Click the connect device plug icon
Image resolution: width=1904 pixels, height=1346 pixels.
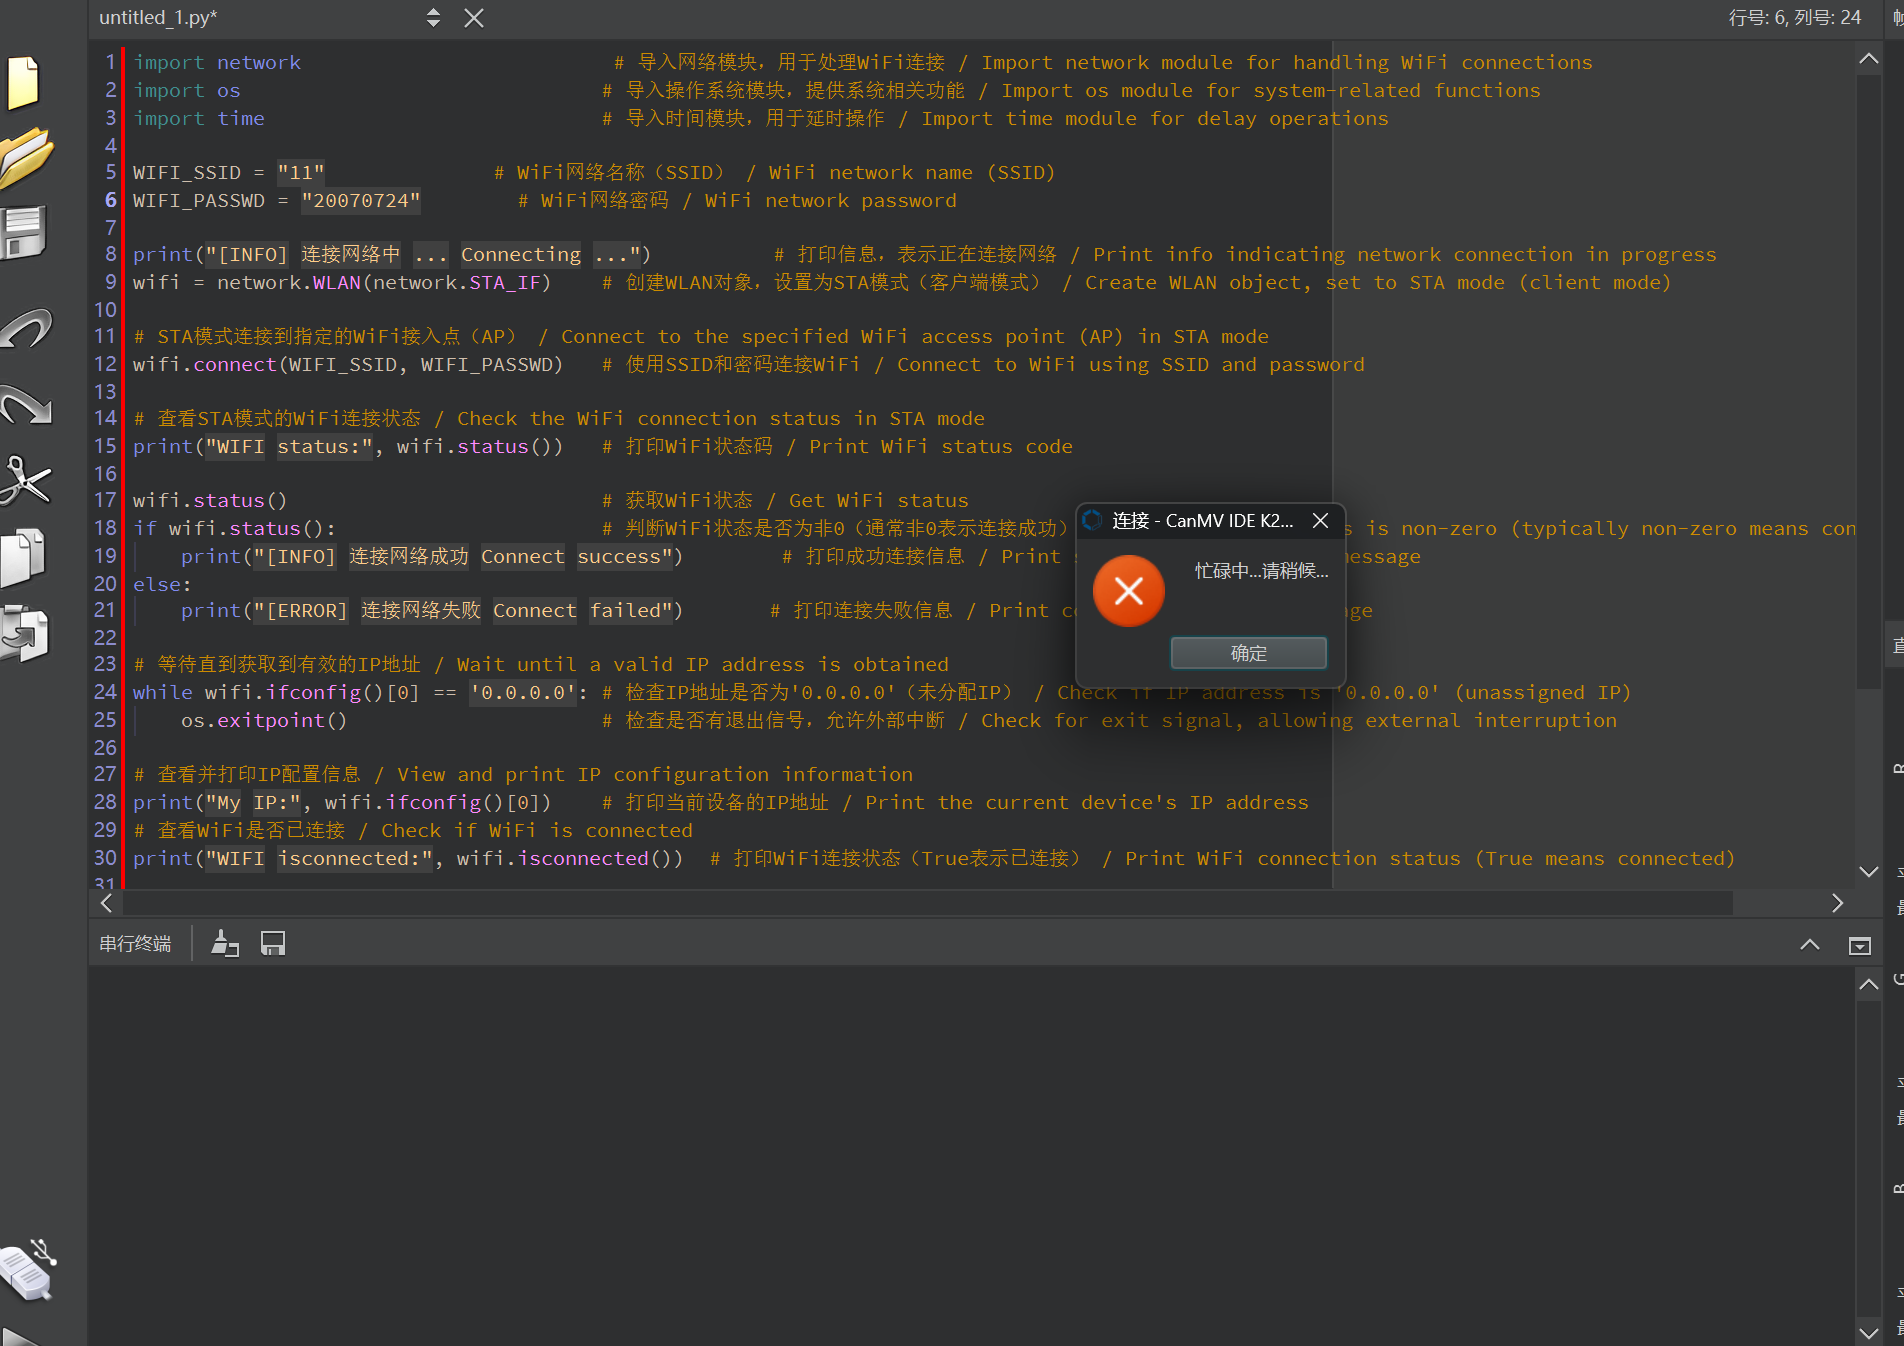[28, 1270]
